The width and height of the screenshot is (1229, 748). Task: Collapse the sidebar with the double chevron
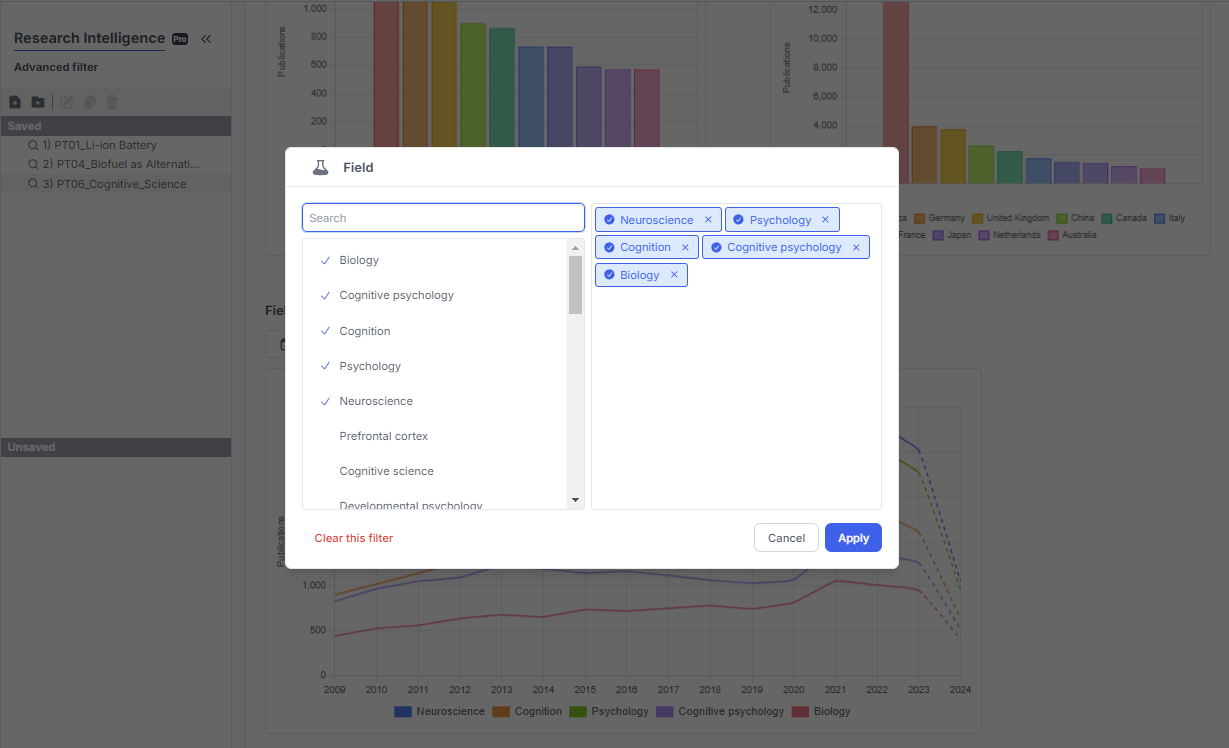(x=207, y=38)
